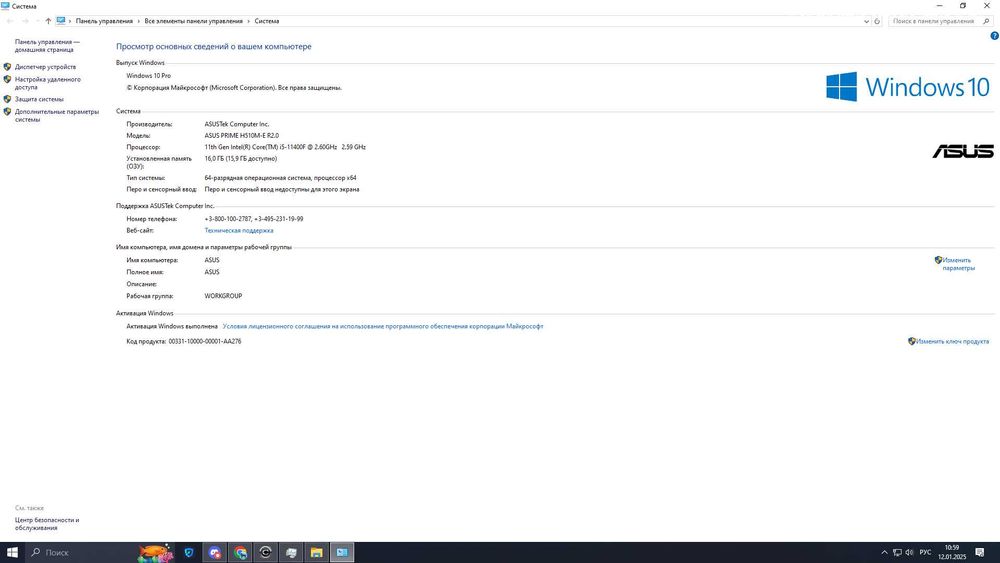Open File Explorer from the taskbar
The height and width of the screenshot is (563, 1000).
[317, 552]
